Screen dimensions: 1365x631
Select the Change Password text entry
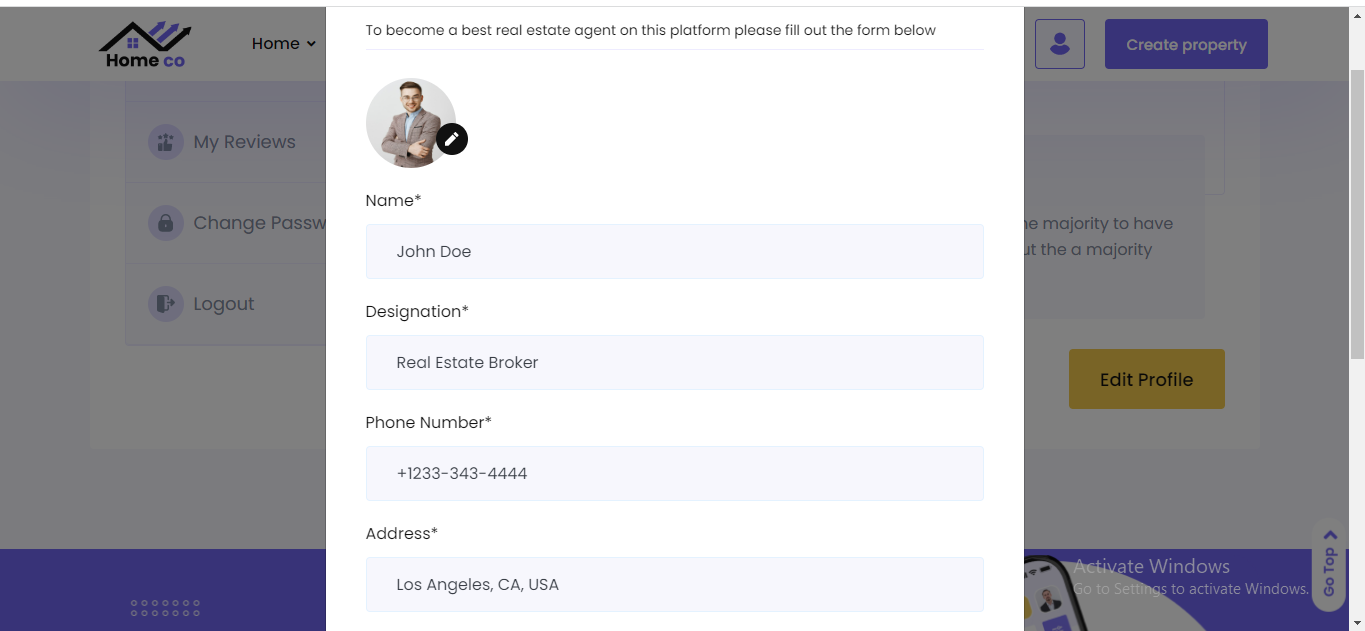pos(260,223)
